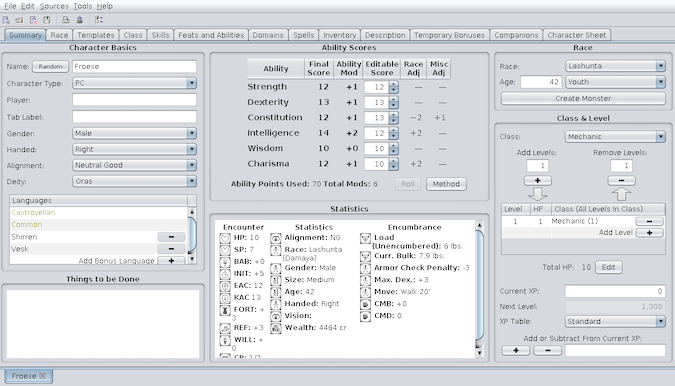Click the Save character toolbar icon
The height and width of the screenshot is (386, 675).
(46, 20)
